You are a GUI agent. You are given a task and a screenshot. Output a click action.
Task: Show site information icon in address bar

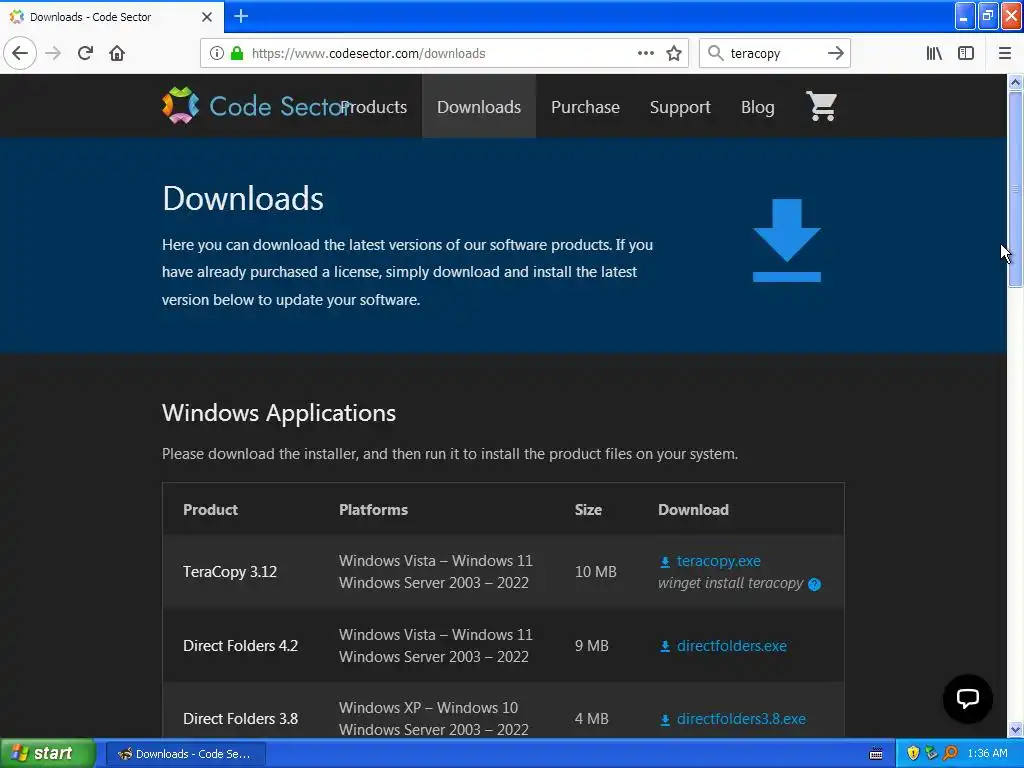pos(217,53)
